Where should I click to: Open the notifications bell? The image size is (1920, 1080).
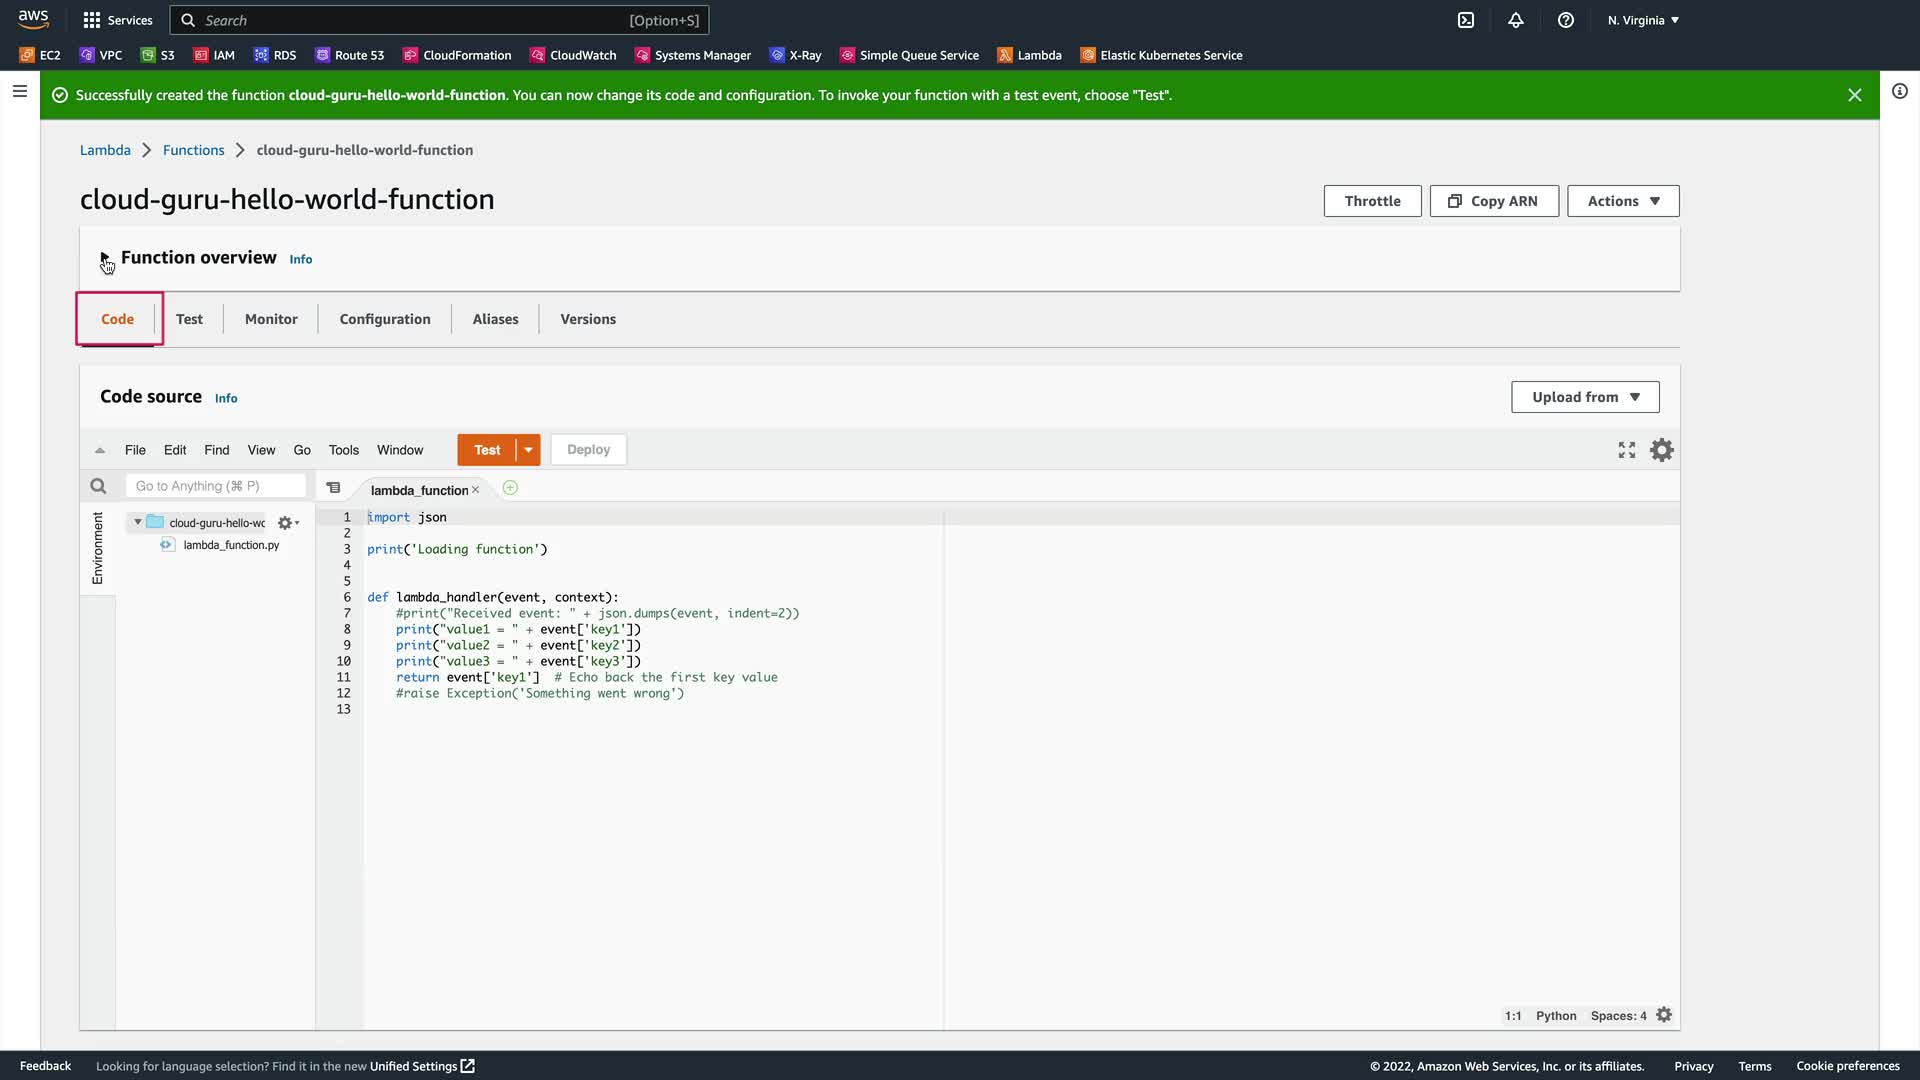click(1516, 20)
